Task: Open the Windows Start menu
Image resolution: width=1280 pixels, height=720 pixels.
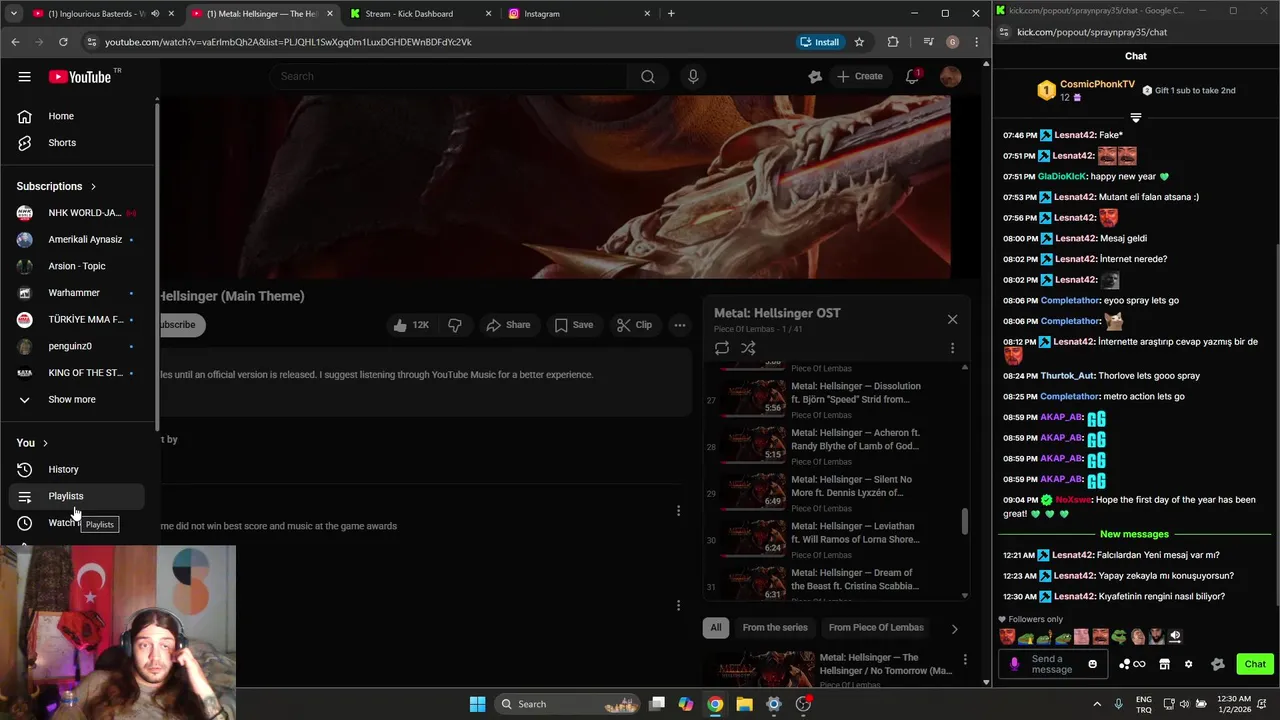Action: 477,704
